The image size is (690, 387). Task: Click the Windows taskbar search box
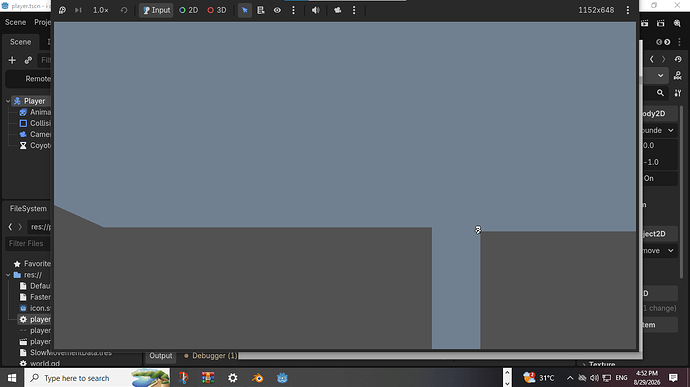[97, 378]
